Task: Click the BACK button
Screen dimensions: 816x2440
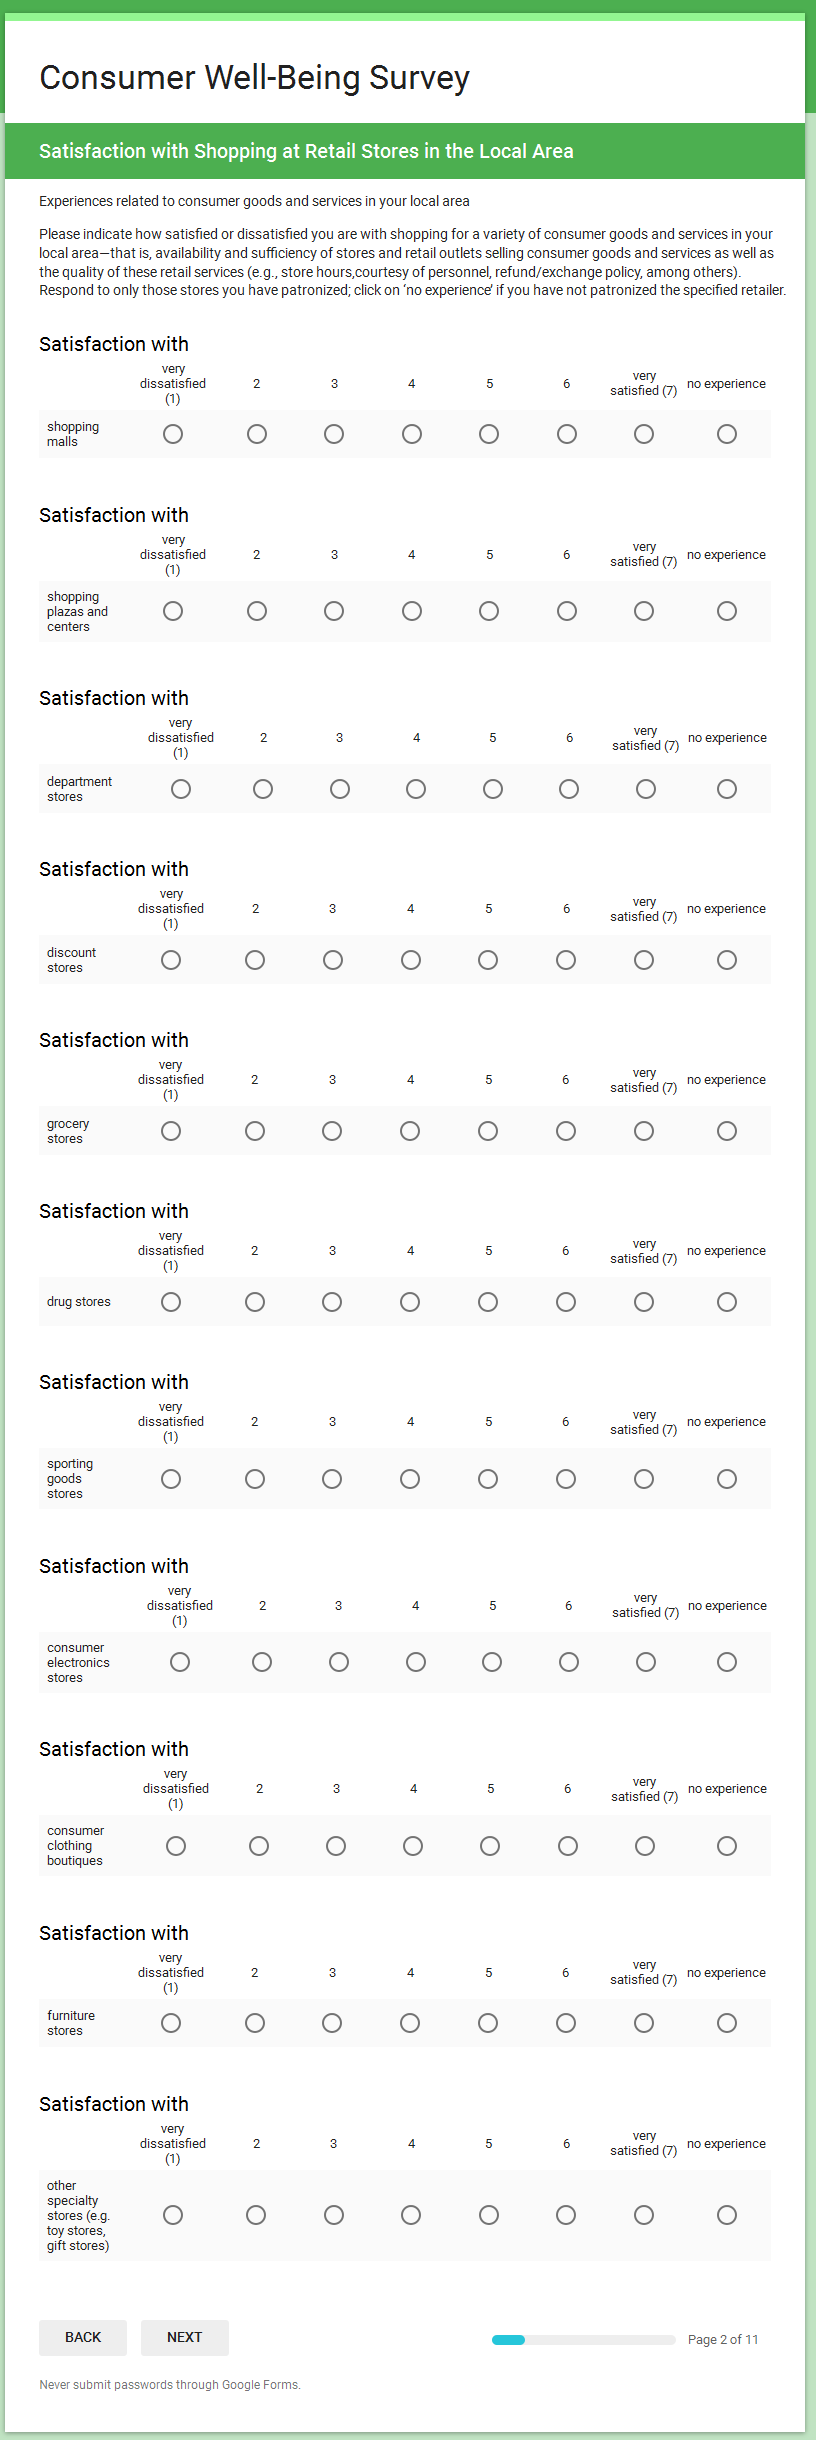Action: [x=83, y=2337]
